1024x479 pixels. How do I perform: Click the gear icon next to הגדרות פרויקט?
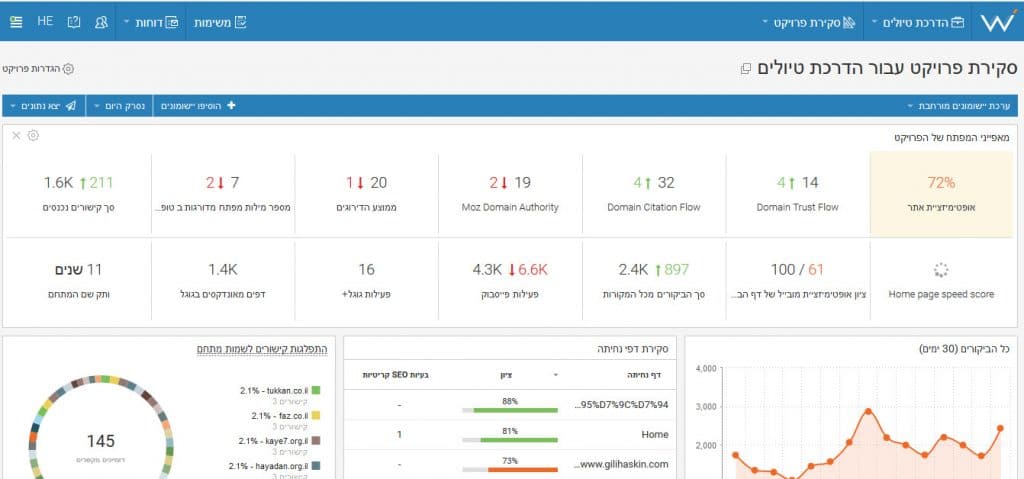(68, 69)
